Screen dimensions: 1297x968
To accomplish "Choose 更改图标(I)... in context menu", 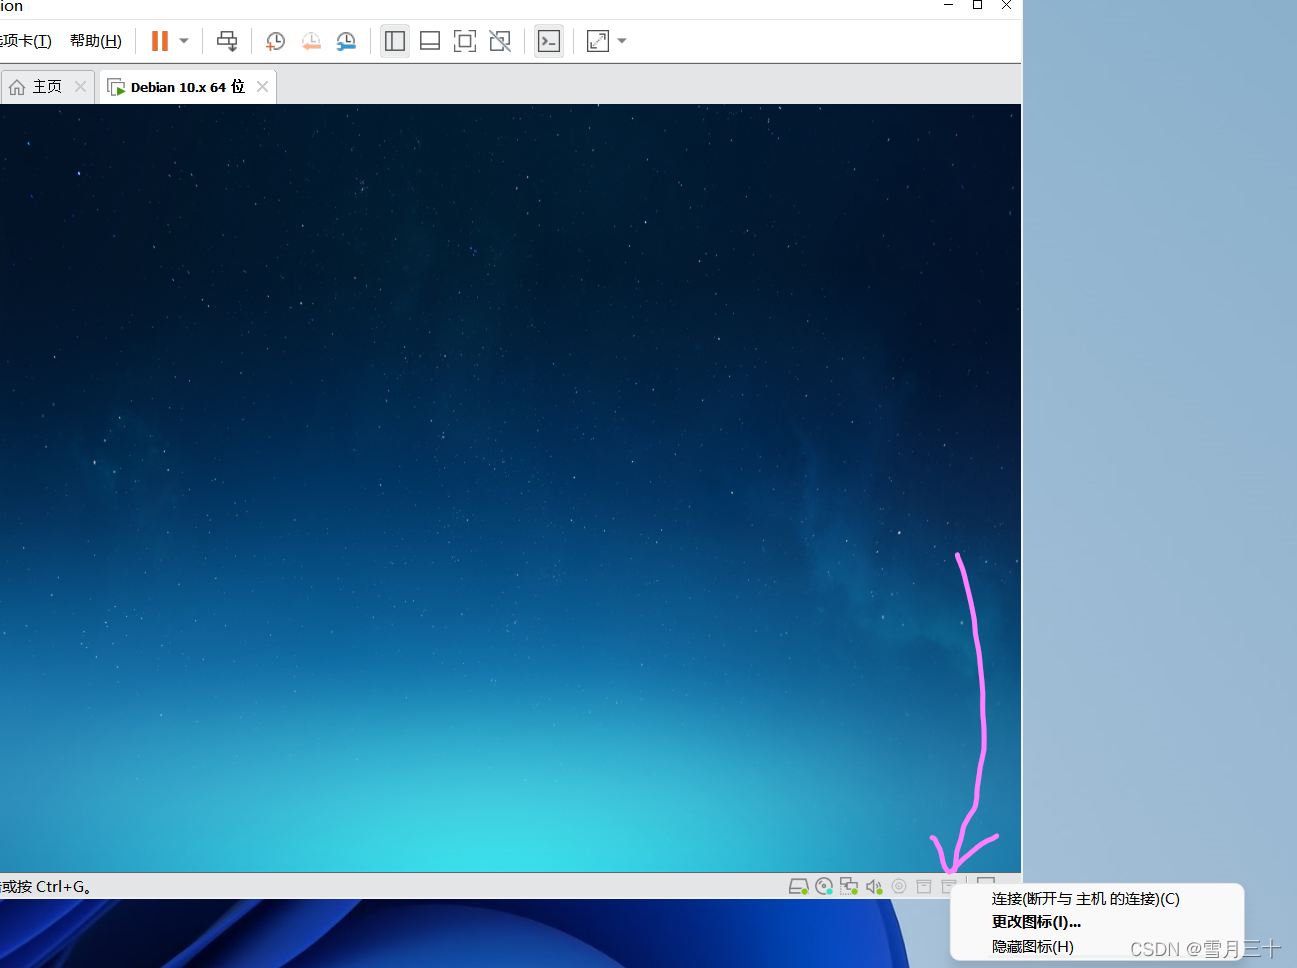I will 1036,922.
